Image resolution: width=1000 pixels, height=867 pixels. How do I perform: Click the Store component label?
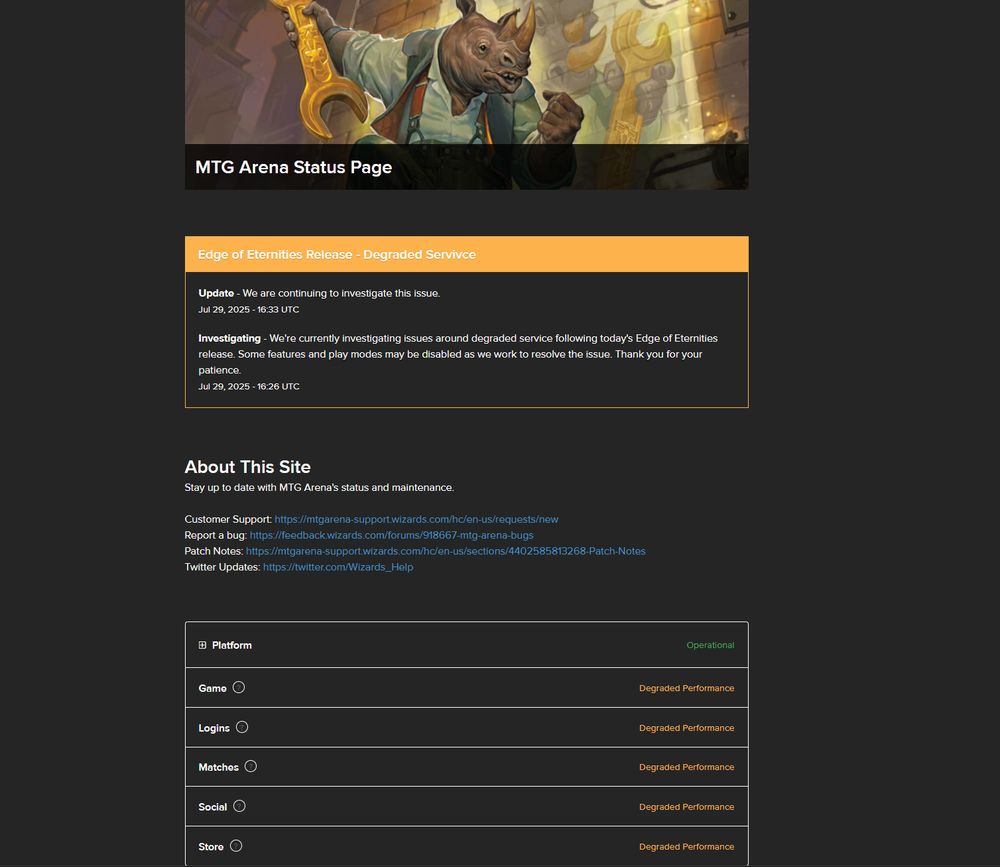(x=210, y=847)
